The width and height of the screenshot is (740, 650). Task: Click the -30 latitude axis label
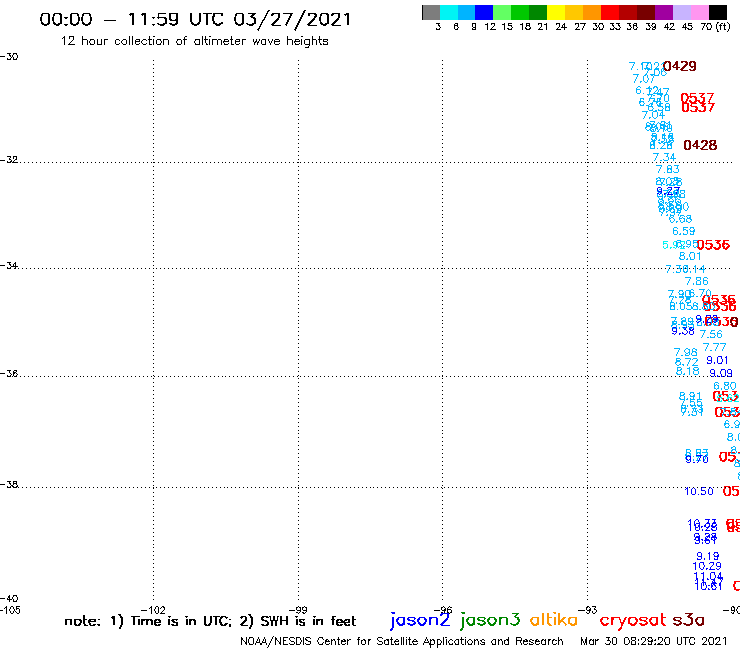[x=9, y=57]
